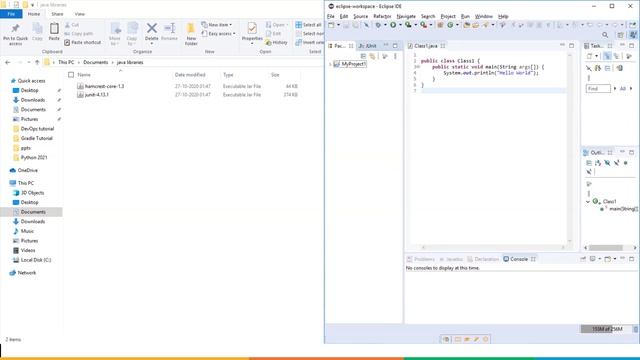
Task: Switch to the Problems tab
Action: (x=421, y=259)
